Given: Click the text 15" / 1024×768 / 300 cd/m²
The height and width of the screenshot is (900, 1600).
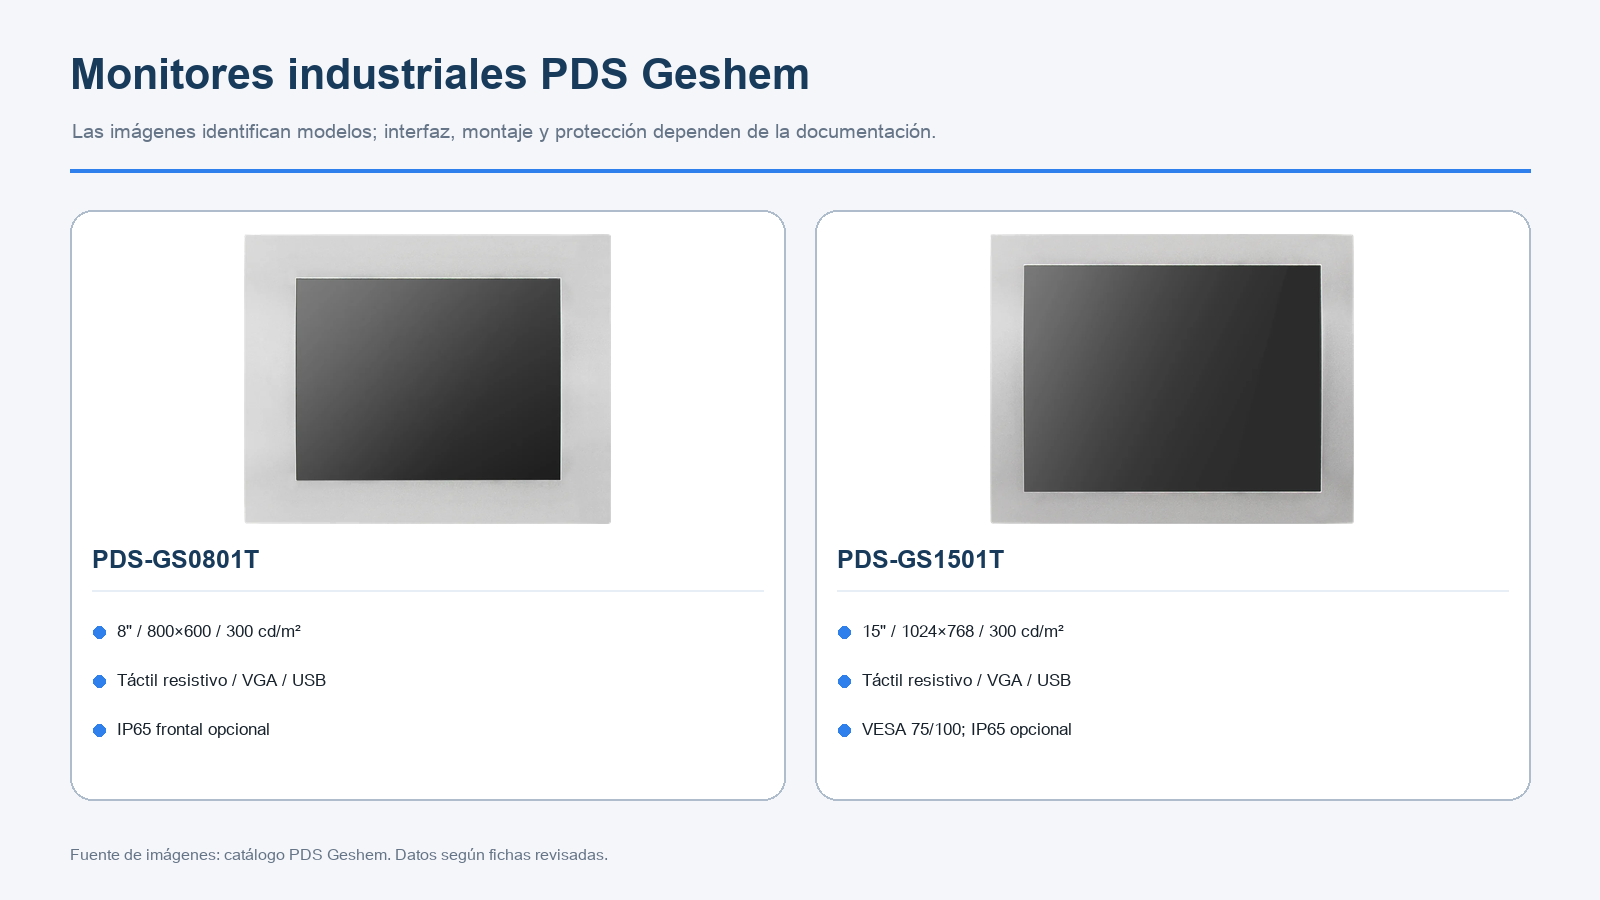Looking at the screenshot, I should 963,632.
